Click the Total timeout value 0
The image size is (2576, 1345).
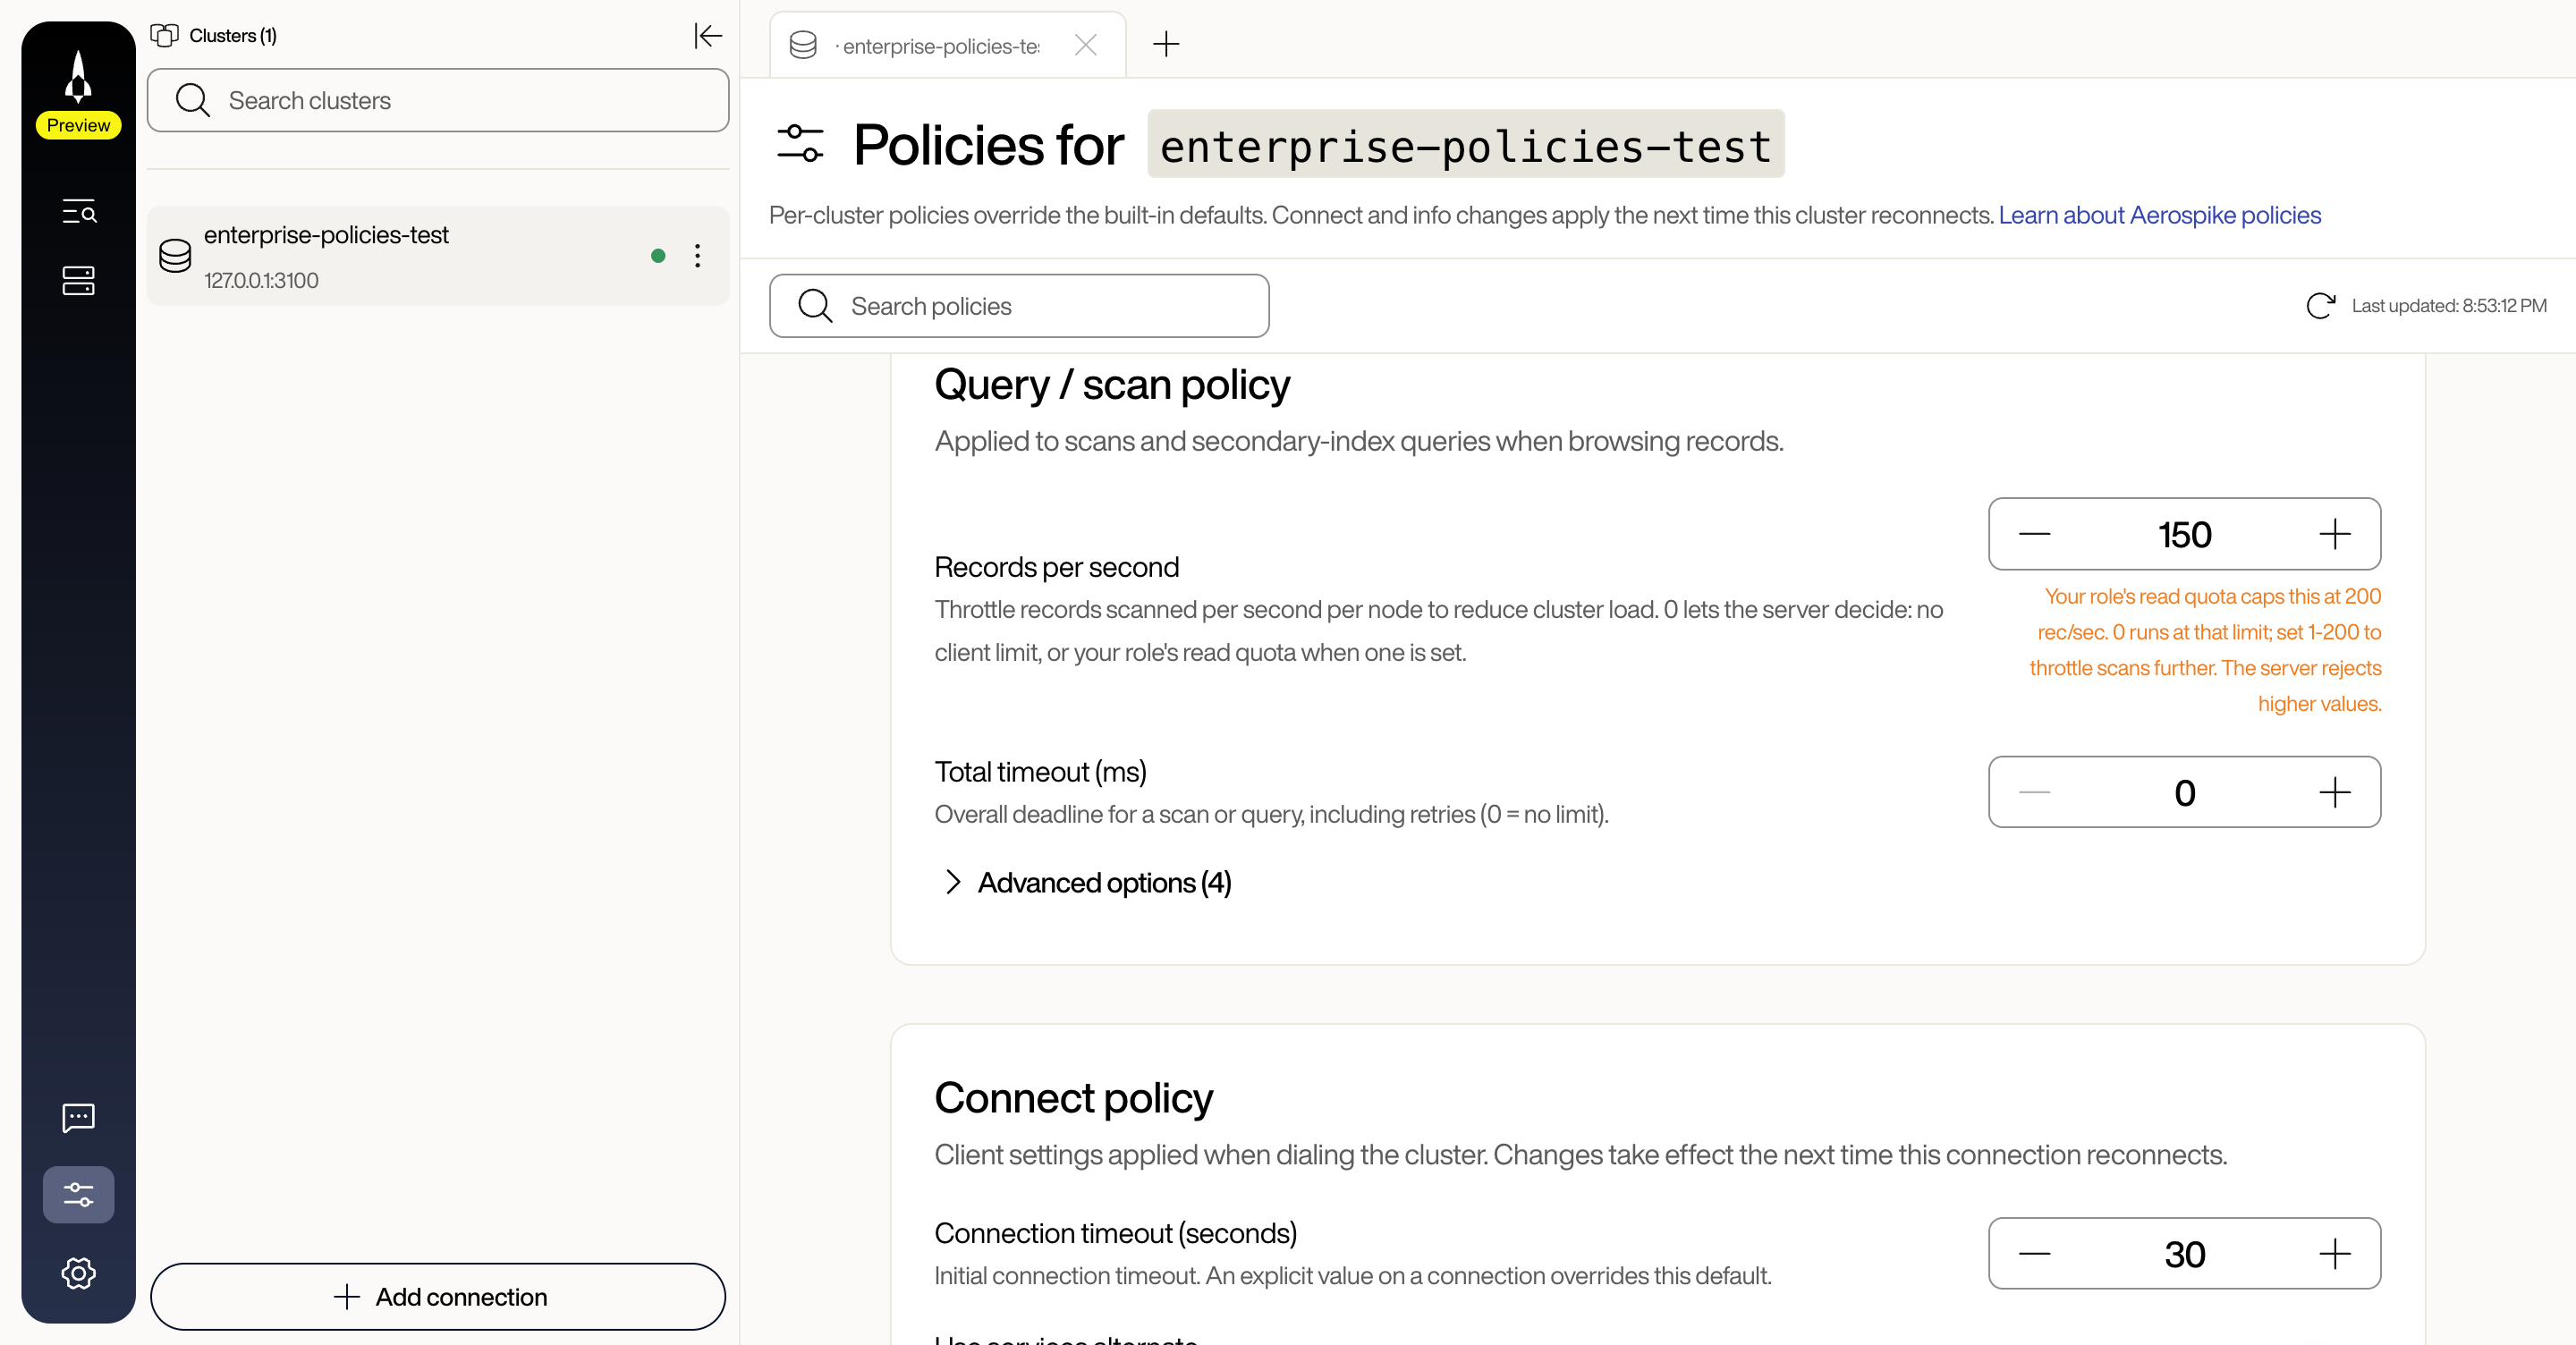point(2184,793)
